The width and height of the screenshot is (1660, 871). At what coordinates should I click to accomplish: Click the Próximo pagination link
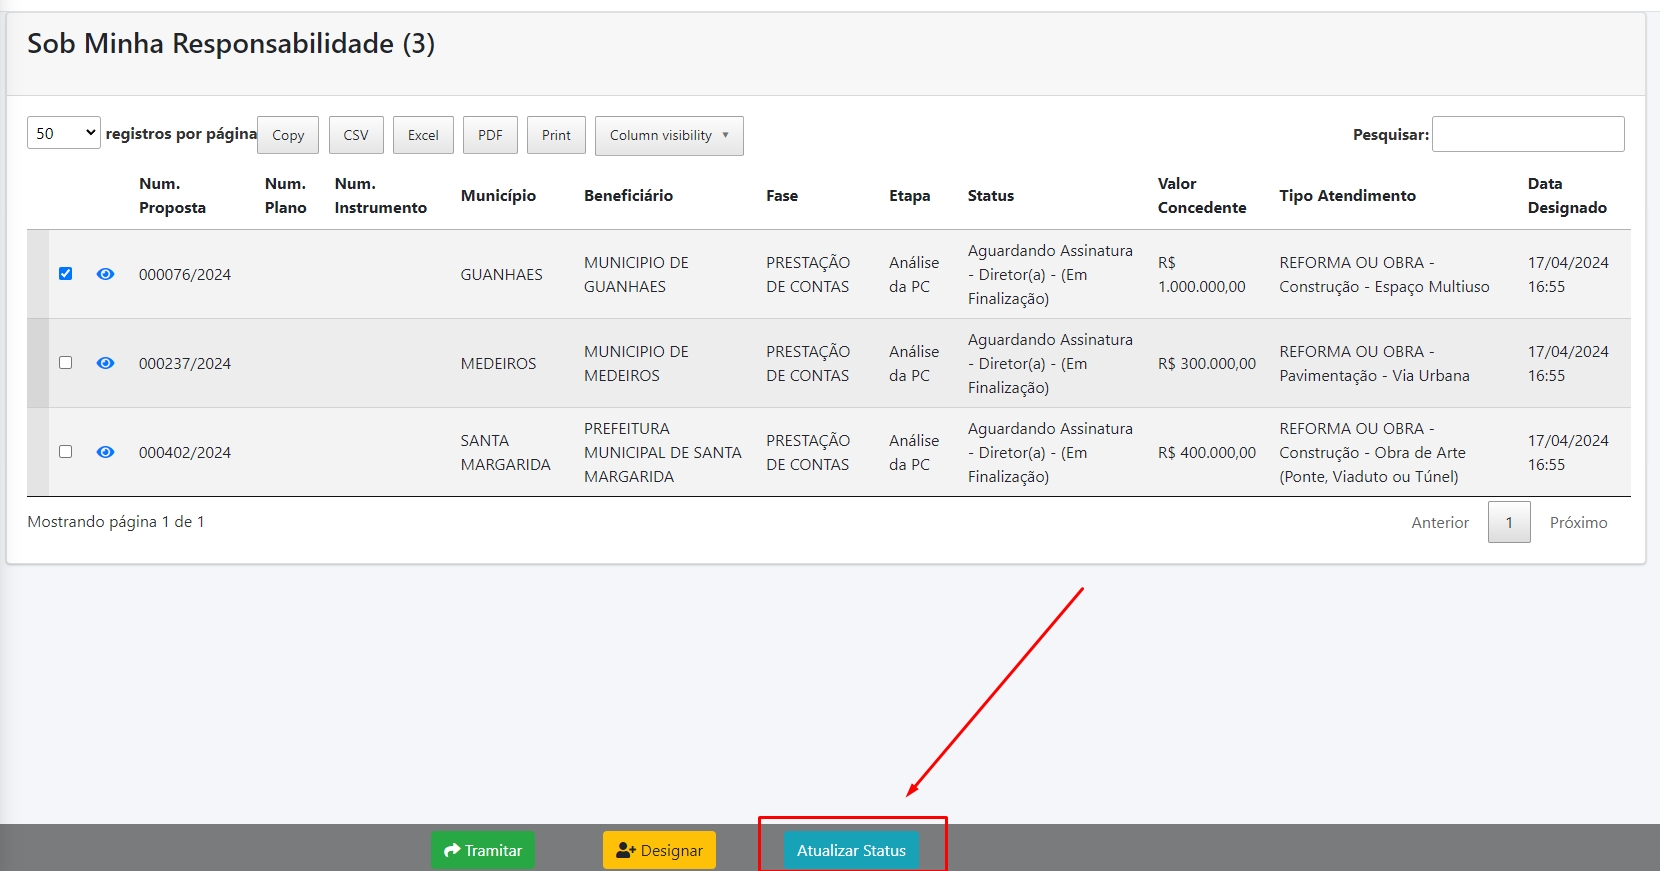[1578, 522]
